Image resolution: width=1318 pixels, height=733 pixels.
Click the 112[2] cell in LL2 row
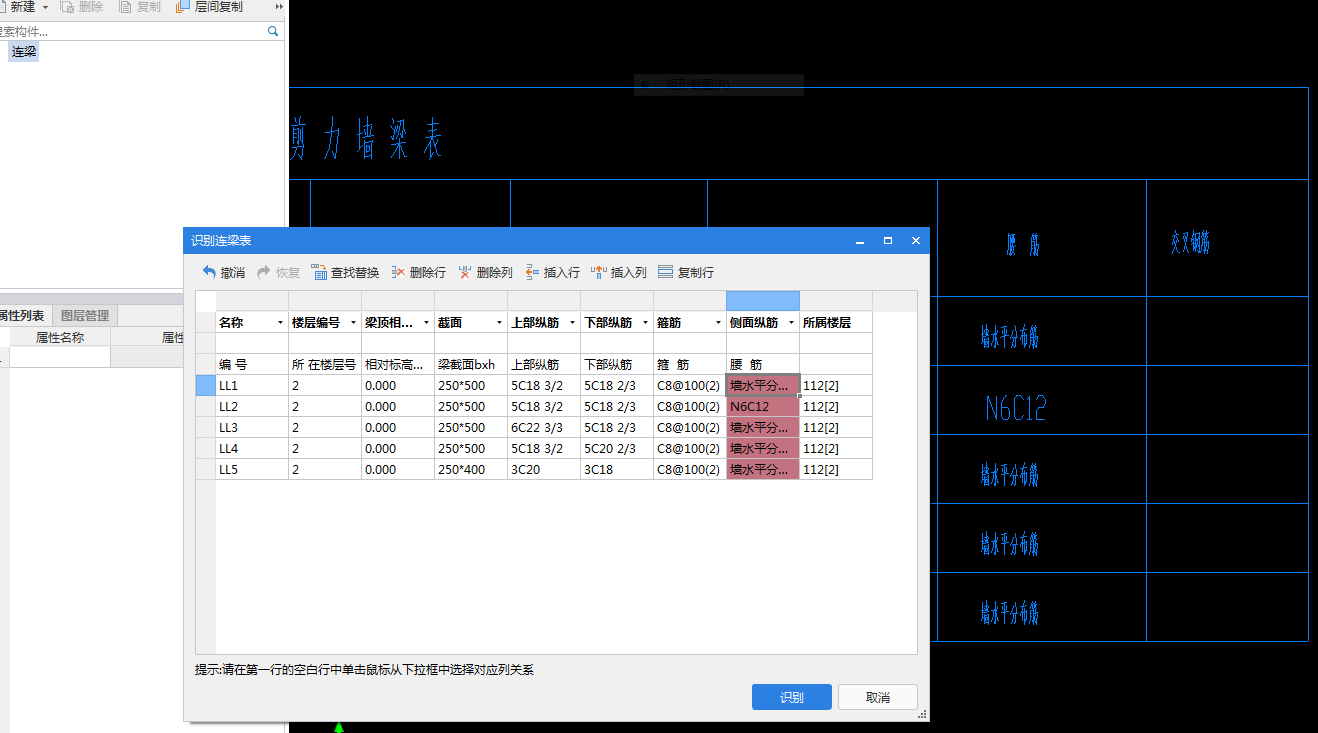click(836, 407)
